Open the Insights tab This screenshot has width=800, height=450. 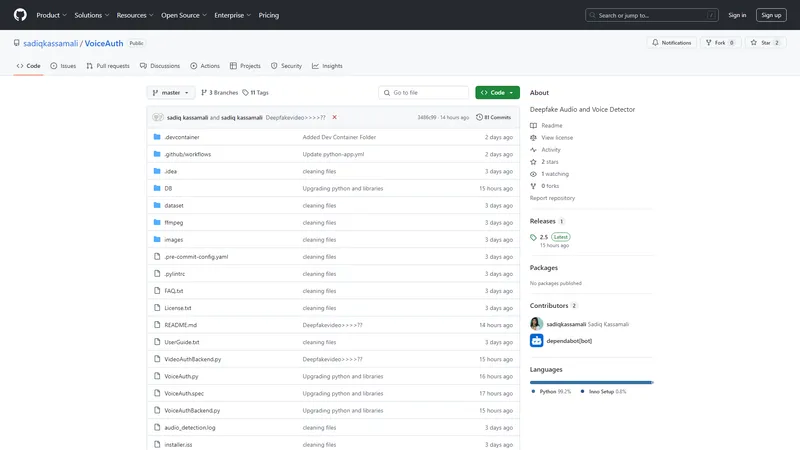point(327,66)
